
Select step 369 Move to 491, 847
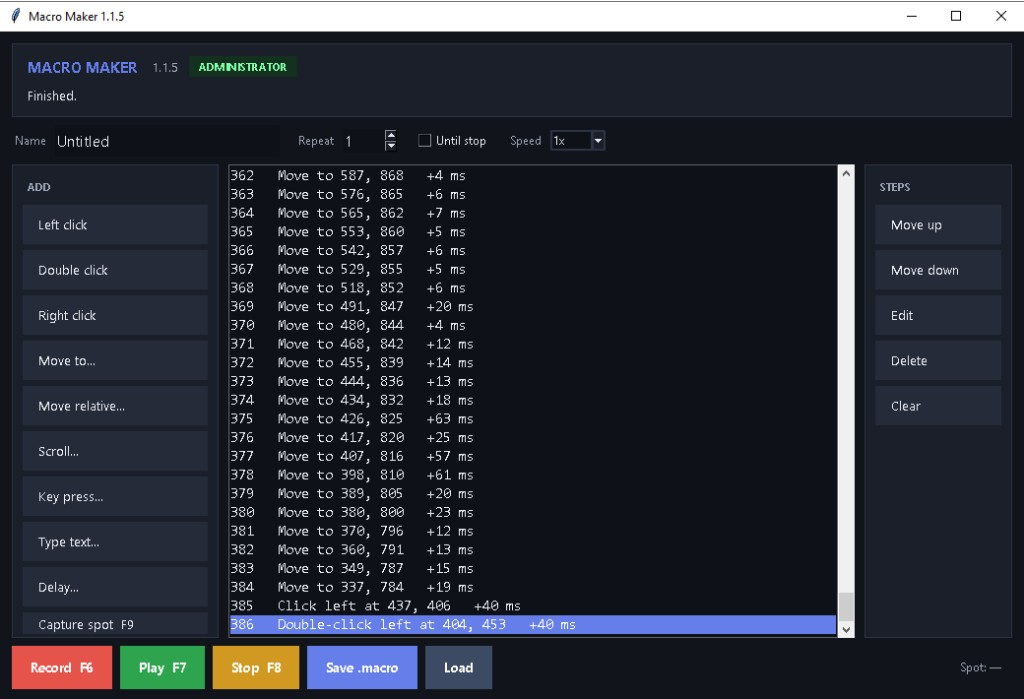click(x=533, y=306)
